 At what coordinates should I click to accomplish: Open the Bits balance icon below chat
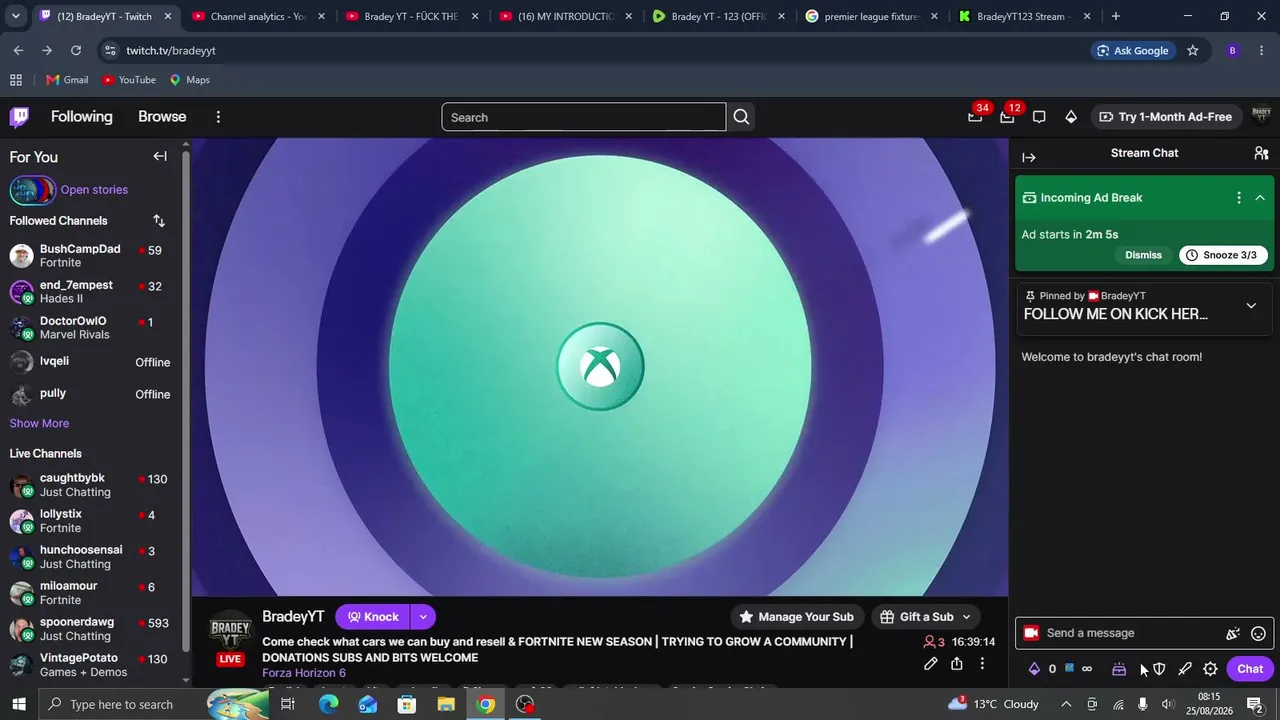click(1034, 669)
